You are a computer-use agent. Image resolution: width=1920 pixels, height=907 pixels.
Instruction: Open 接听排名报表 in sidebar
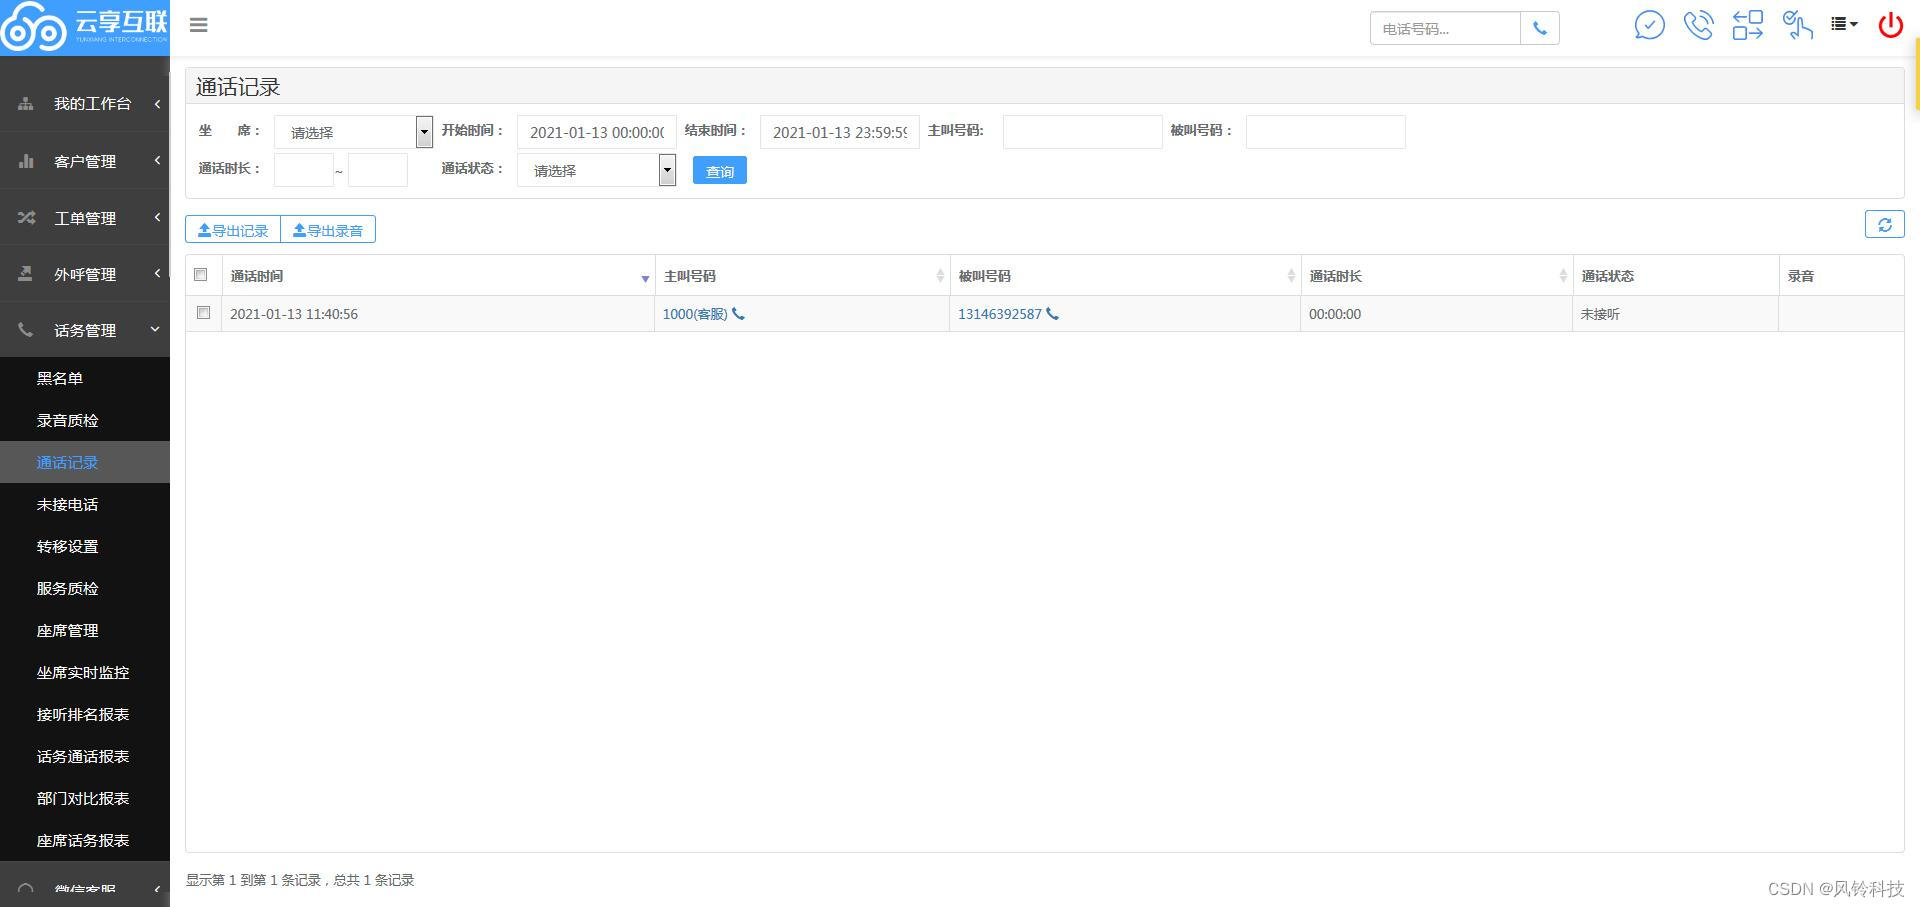[85, 714]
